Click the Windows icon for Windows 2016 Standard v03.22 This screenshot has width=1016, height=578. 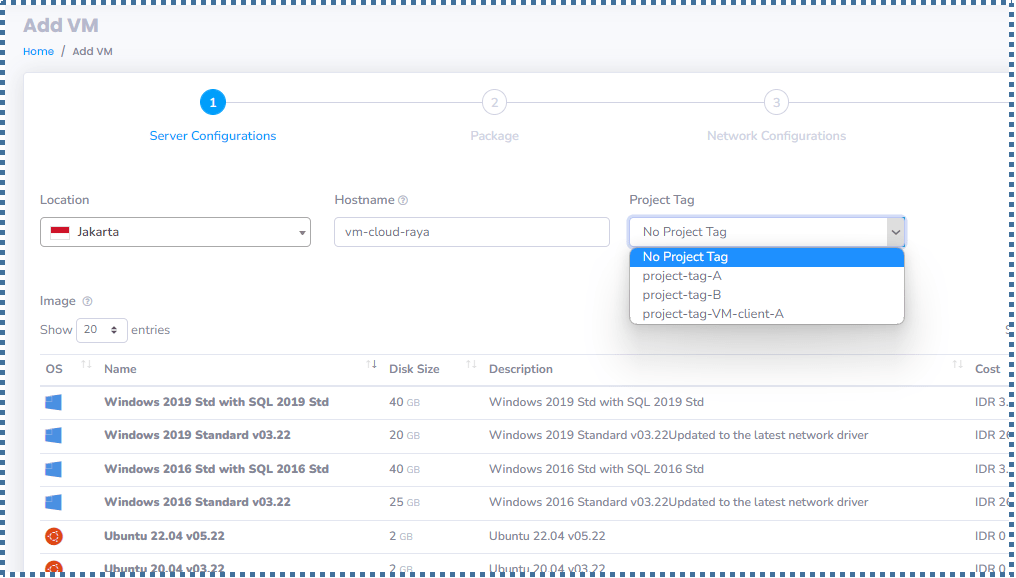(55, 502)
